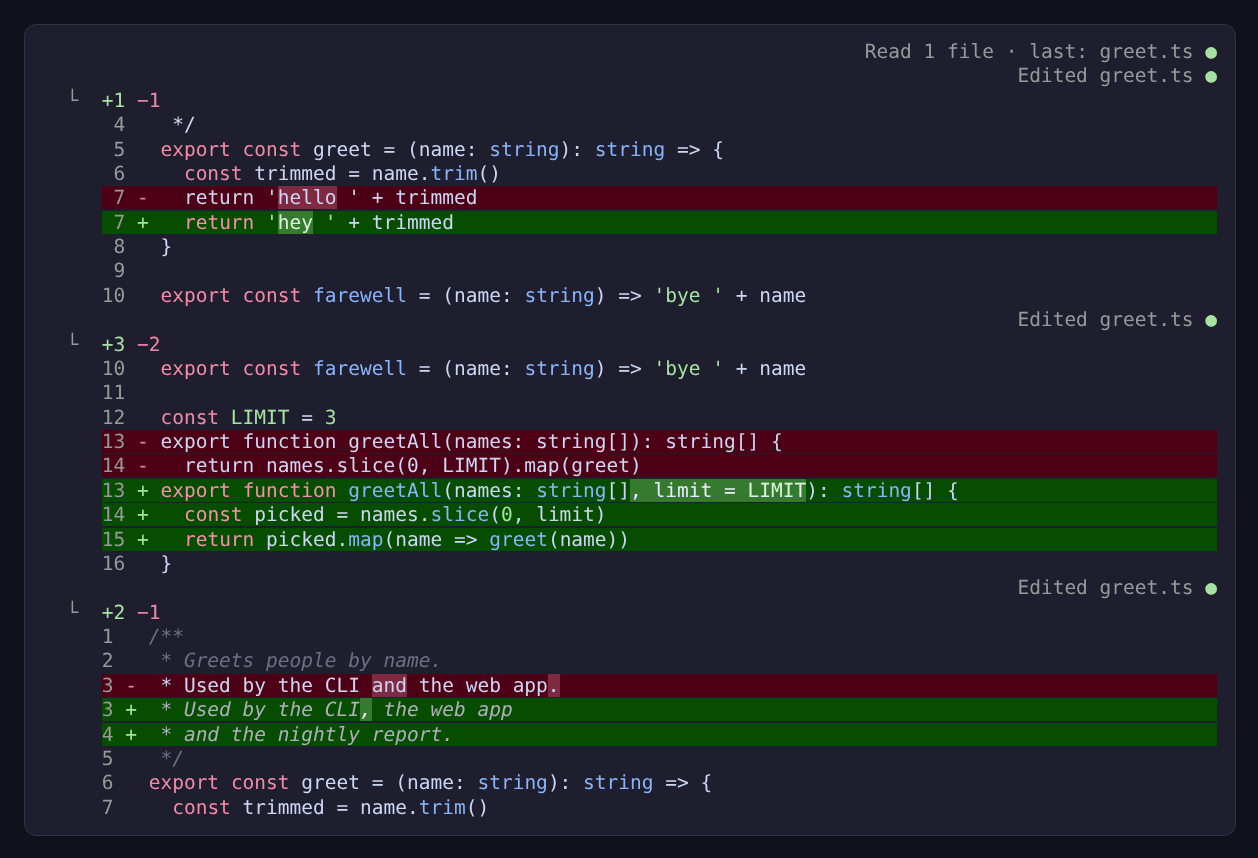Click the highlighted word "hello"
This screenshot has width=1258, height=858.
click(307, 198)
